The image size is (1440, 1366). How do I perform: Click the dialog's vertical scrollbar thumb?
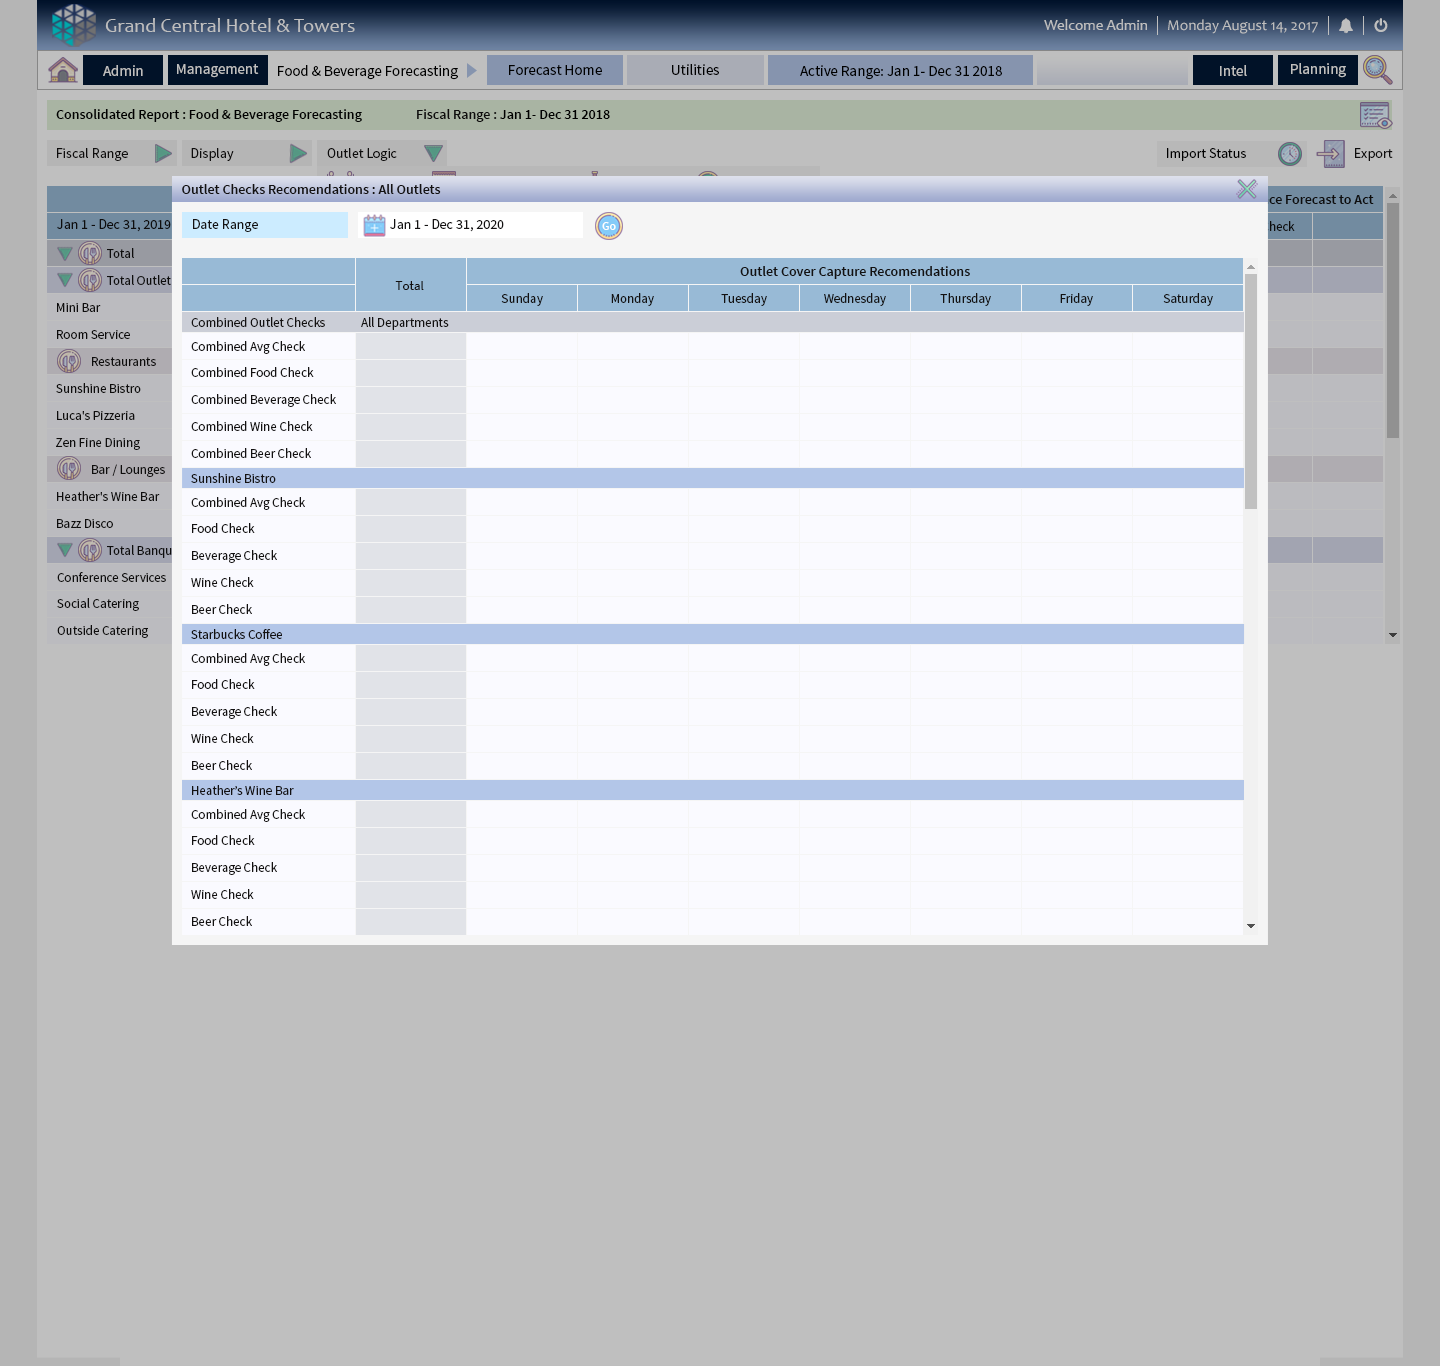1250,392
